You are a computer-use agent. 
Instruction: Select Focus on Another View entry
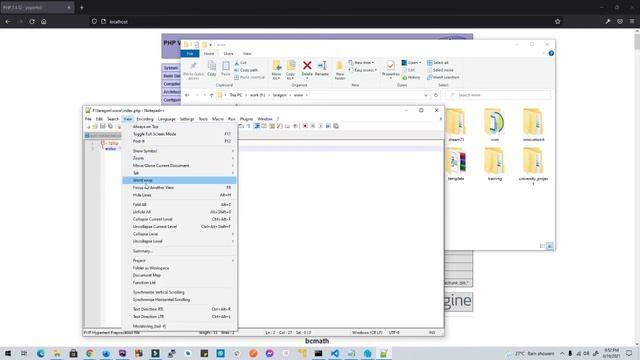[179, 187]
